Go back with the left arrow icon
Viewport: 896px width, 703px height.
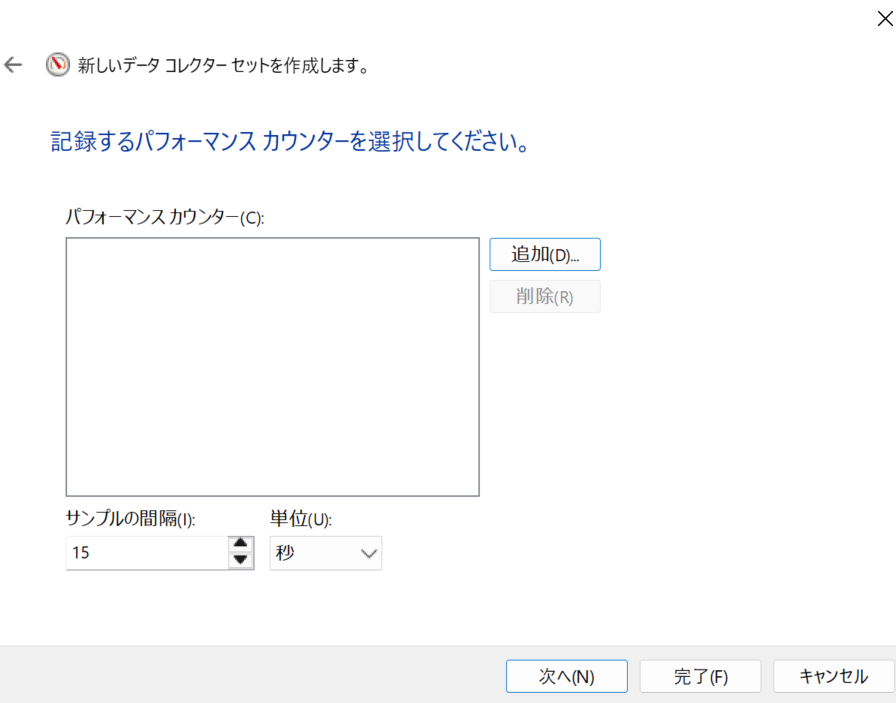pyautogui.click(x=13, y=65)
